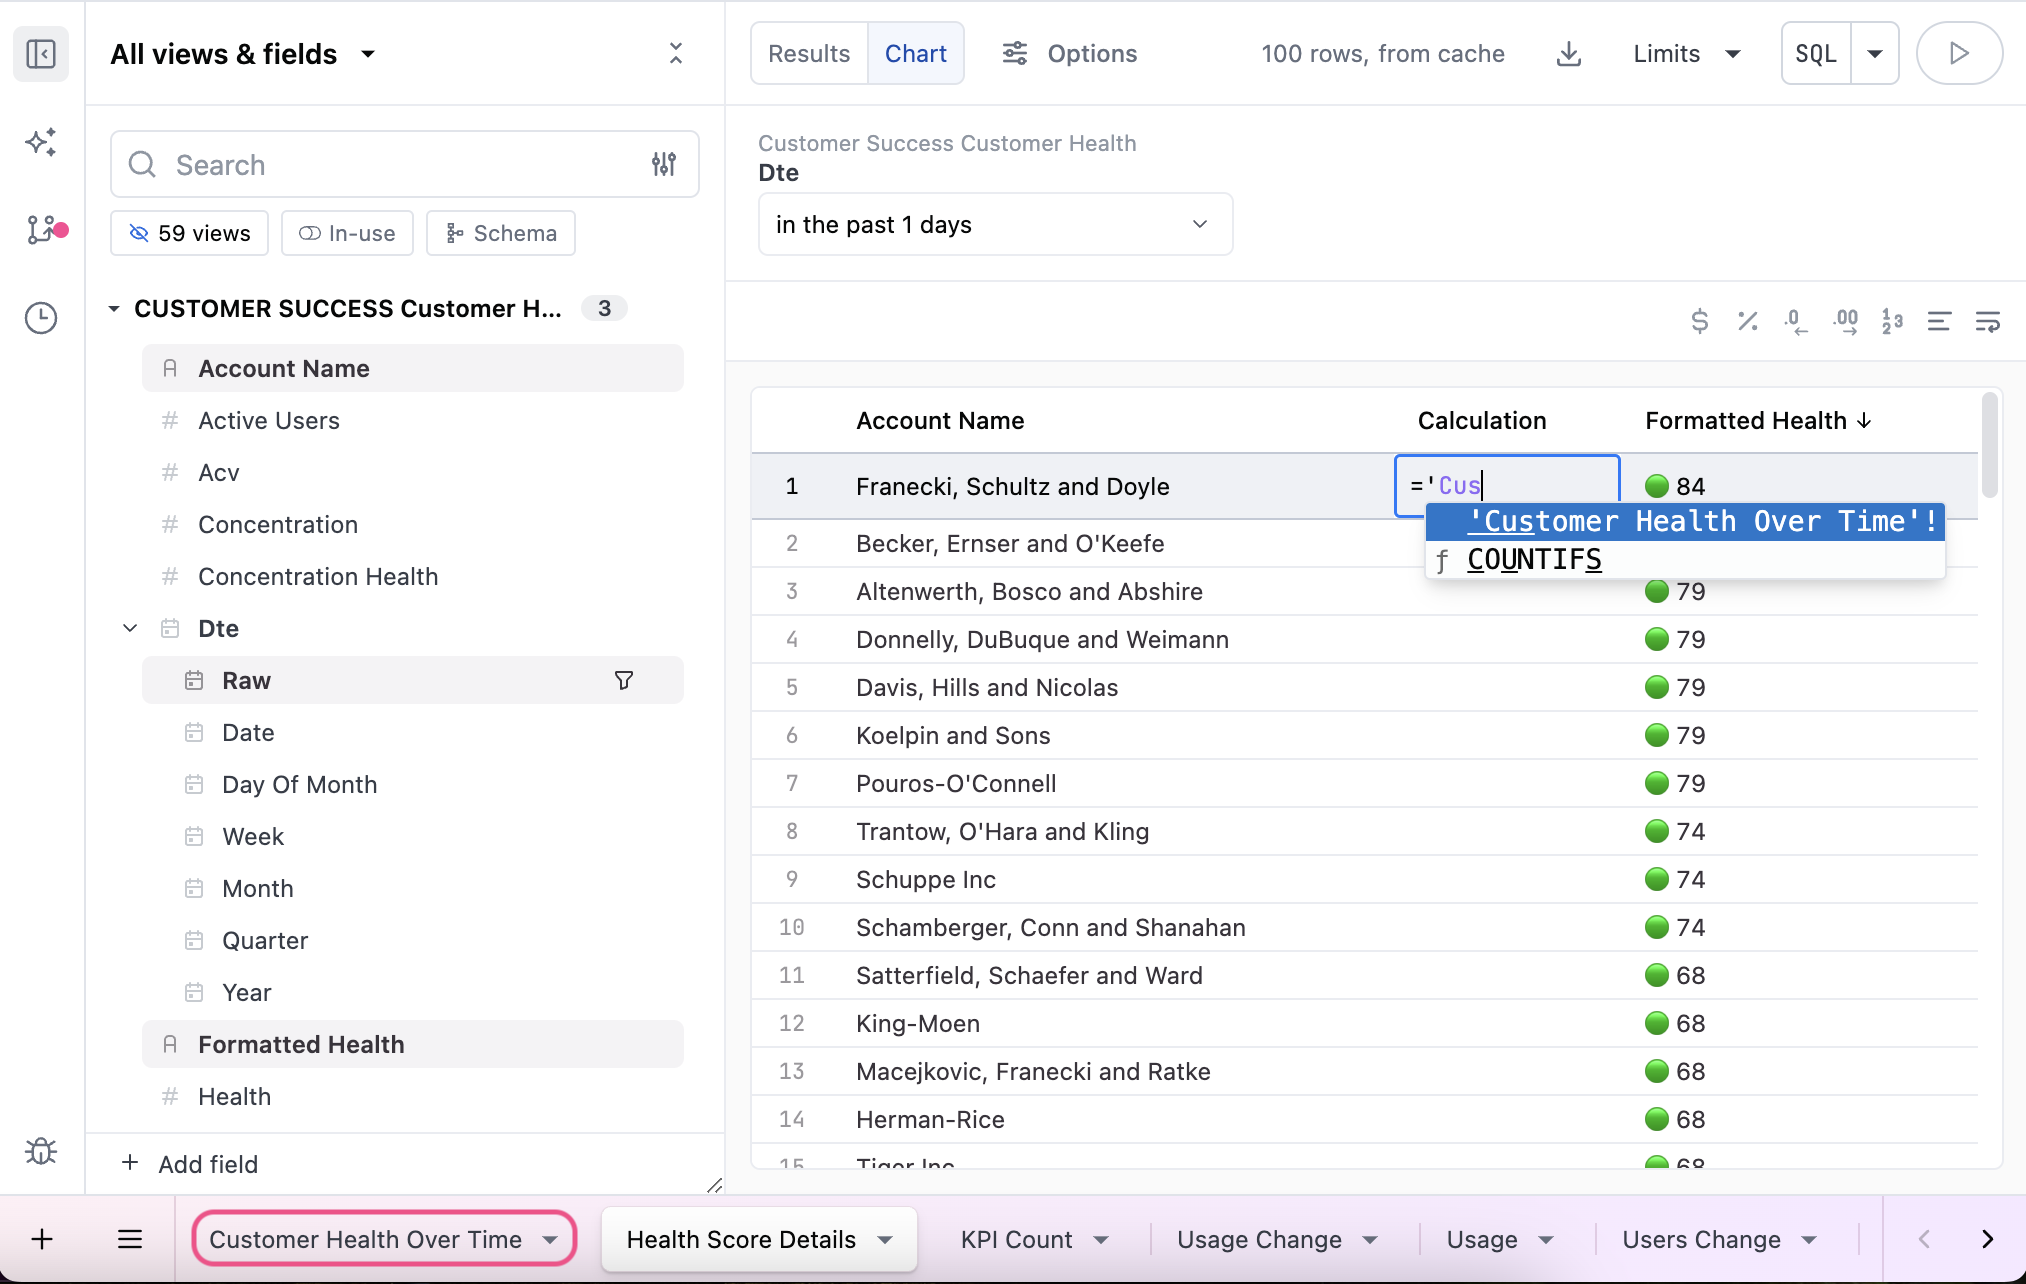Switch to the Results tab

pos(808,54)
